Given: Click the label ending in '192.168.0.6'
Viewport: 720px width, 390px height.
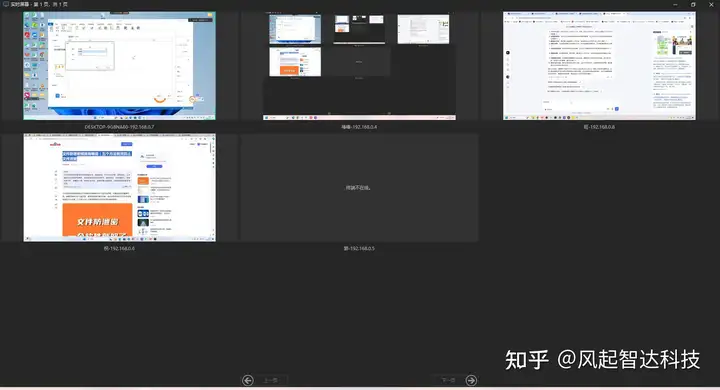Looking at the screenshot, I should (119, 249).
